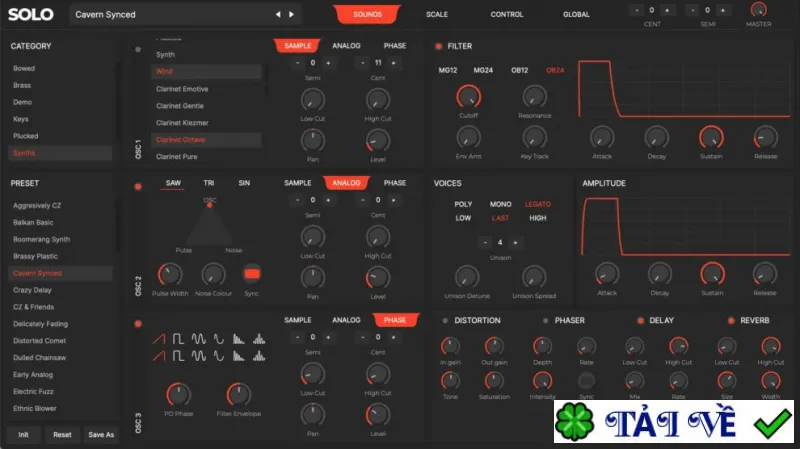Increase global Cent value with plus

point(667,10)
